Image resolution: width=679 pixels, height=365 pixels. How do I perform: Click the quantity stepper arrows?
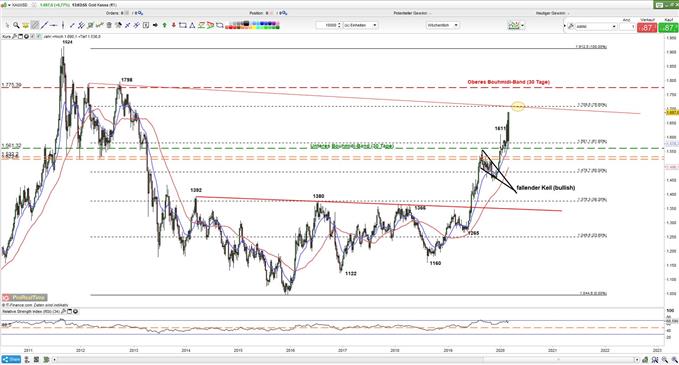[x=339, y=25]
